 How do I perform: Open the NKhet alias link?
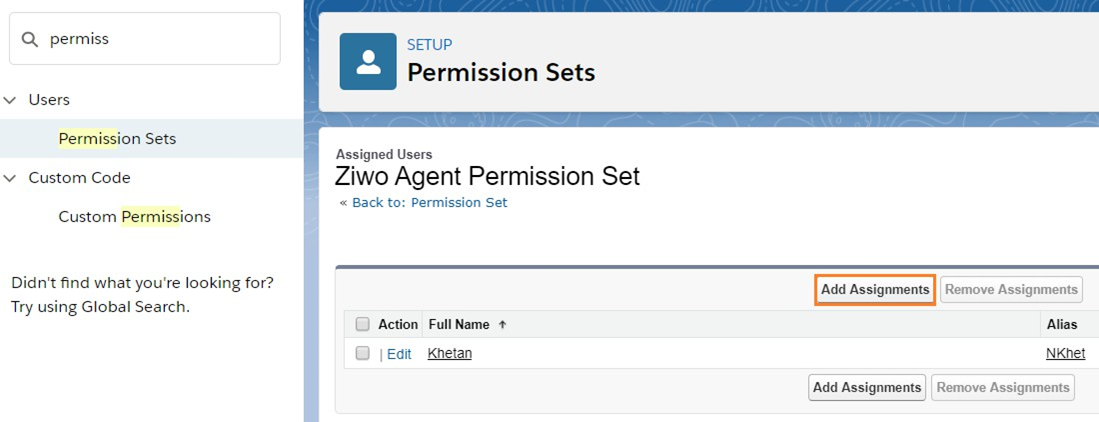coord(1065,354)
